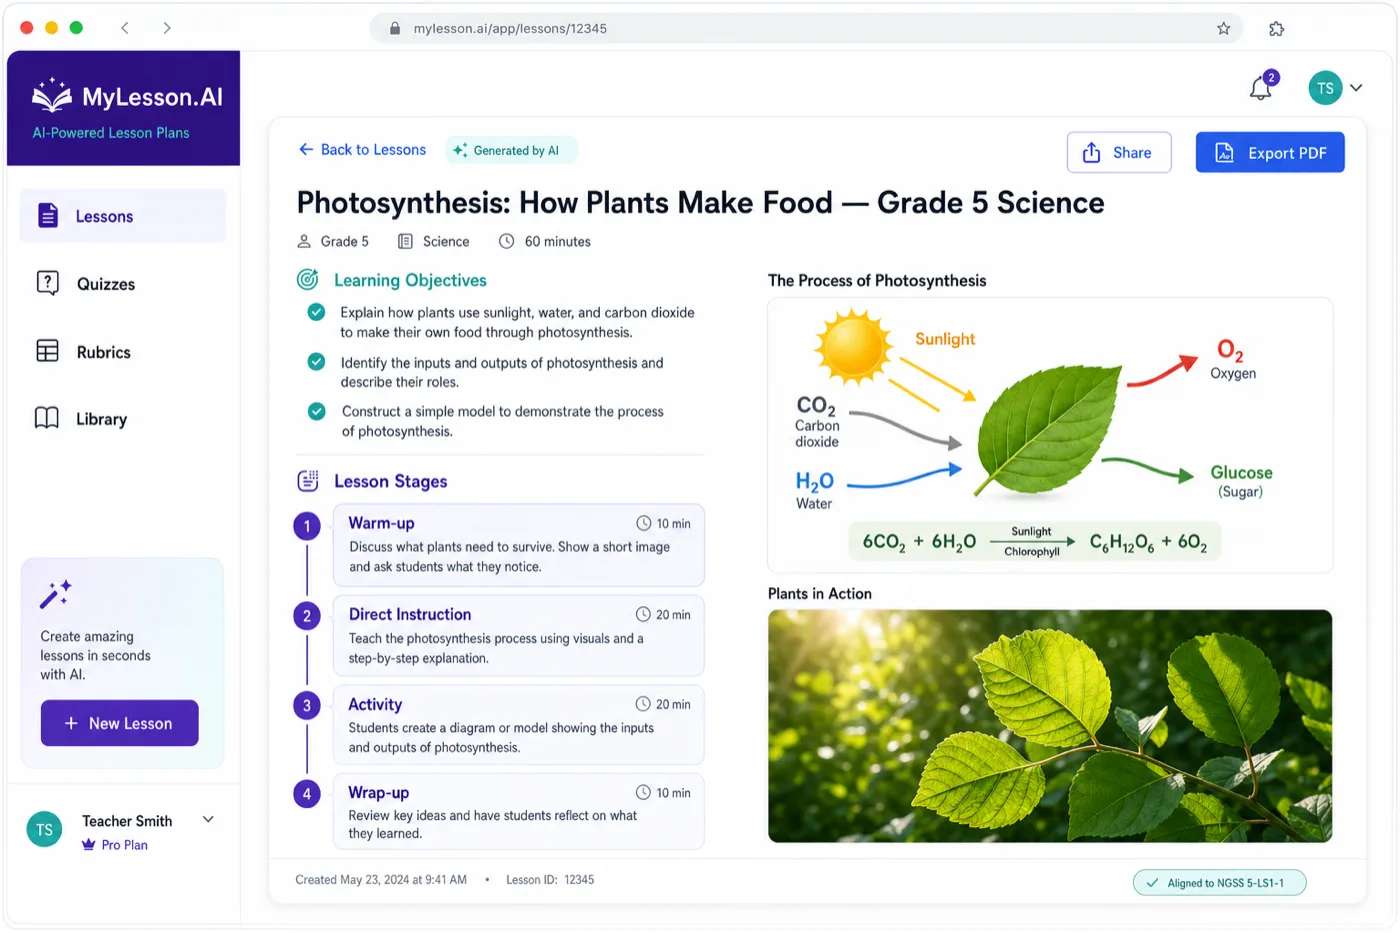Open the Wrap-up stage card
1400x933 pixels.
coord(519,811)
